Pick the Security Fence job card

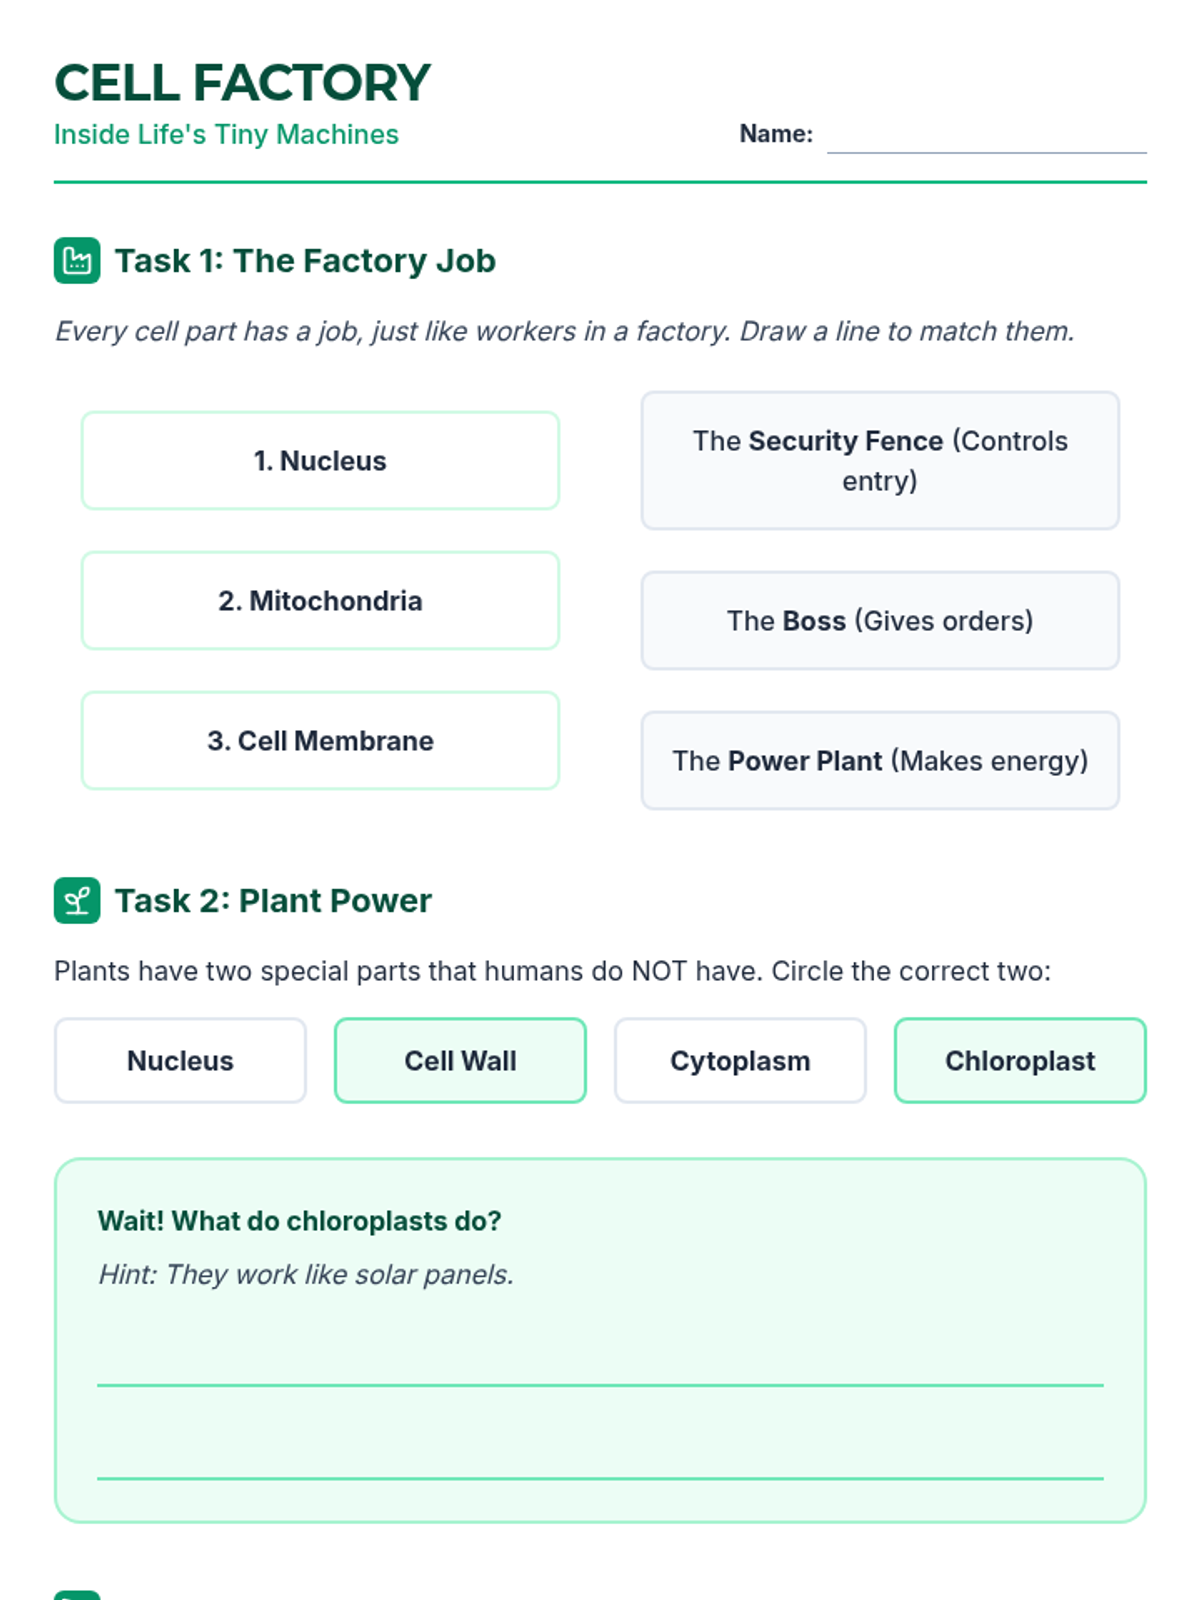pyautogui.click(x=880, y=461)
